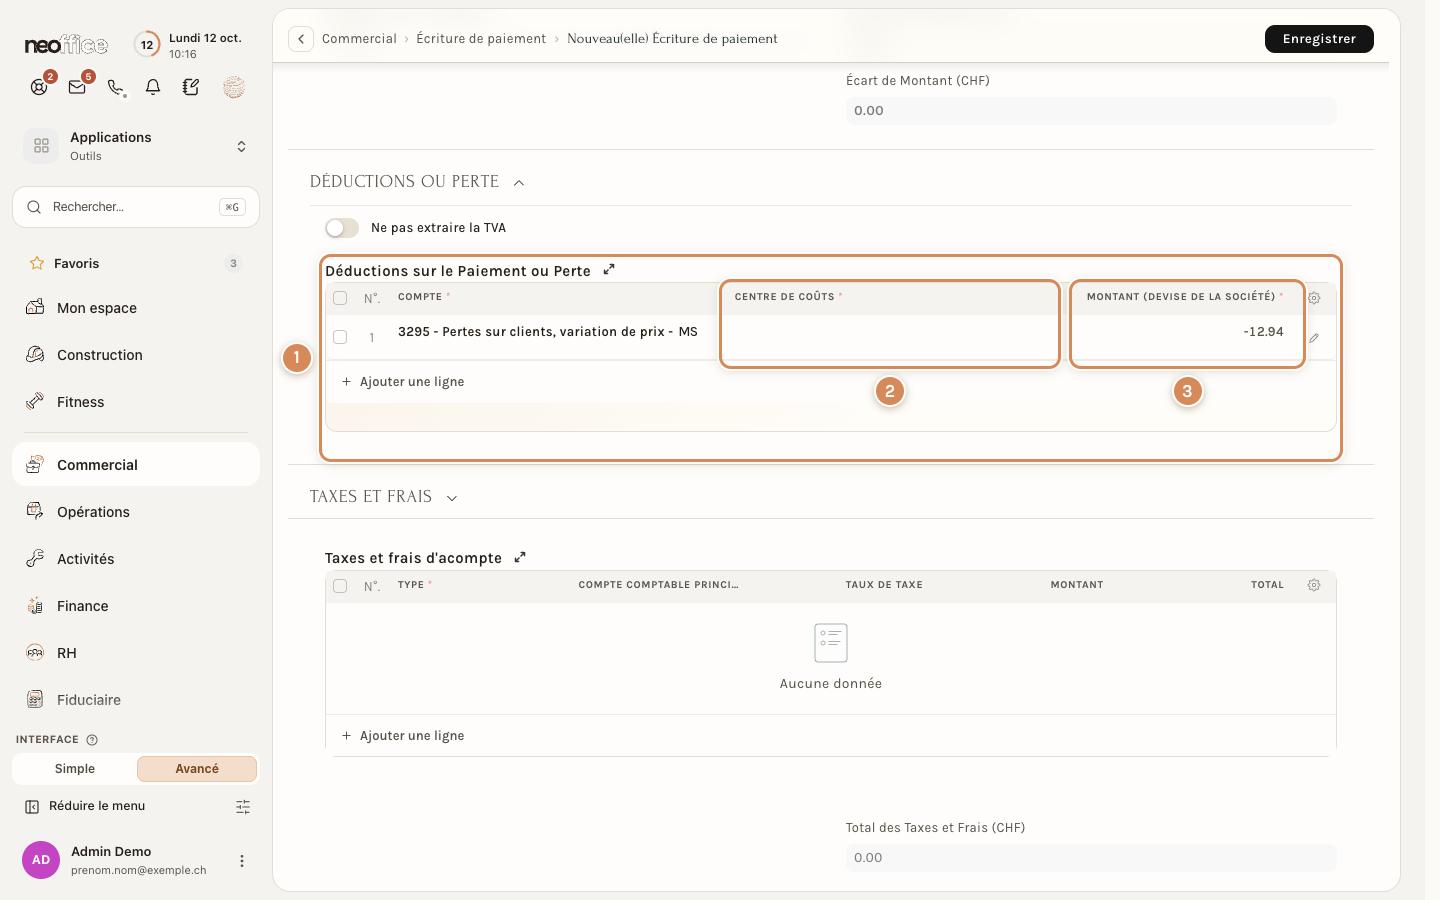Open the support icon with badge 2
Image resolution: width=1440 pixels, height=900 pixels.
pos(39,87)
